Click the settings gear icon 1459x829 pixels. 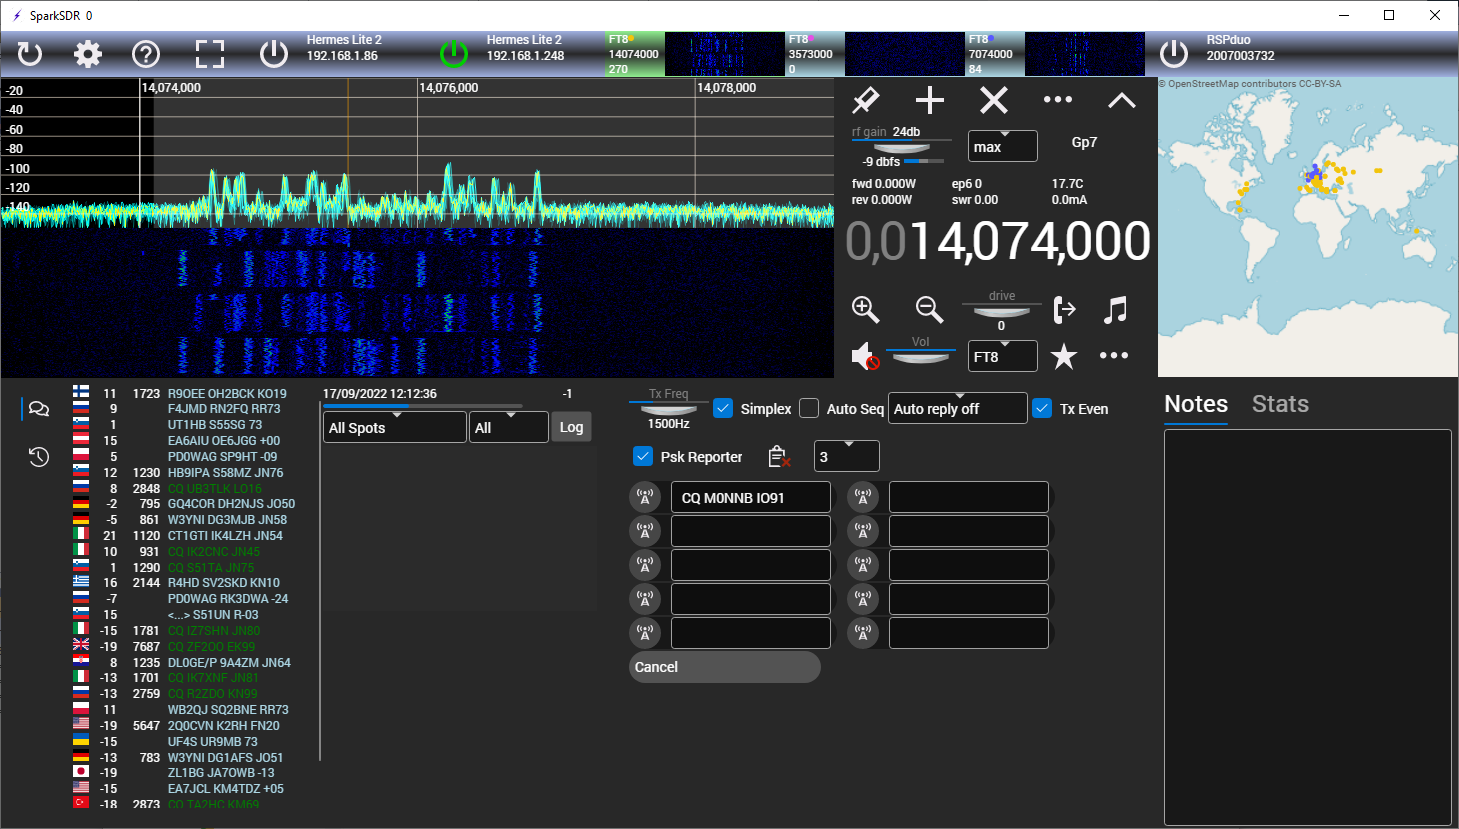coord(88,54)
